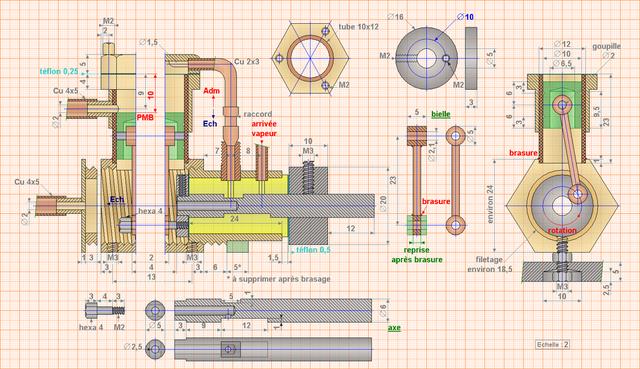The height and width of the screenshot is (369, 640).
Task: Click the '9,5' vertical dimension
Action: (597, 111)
